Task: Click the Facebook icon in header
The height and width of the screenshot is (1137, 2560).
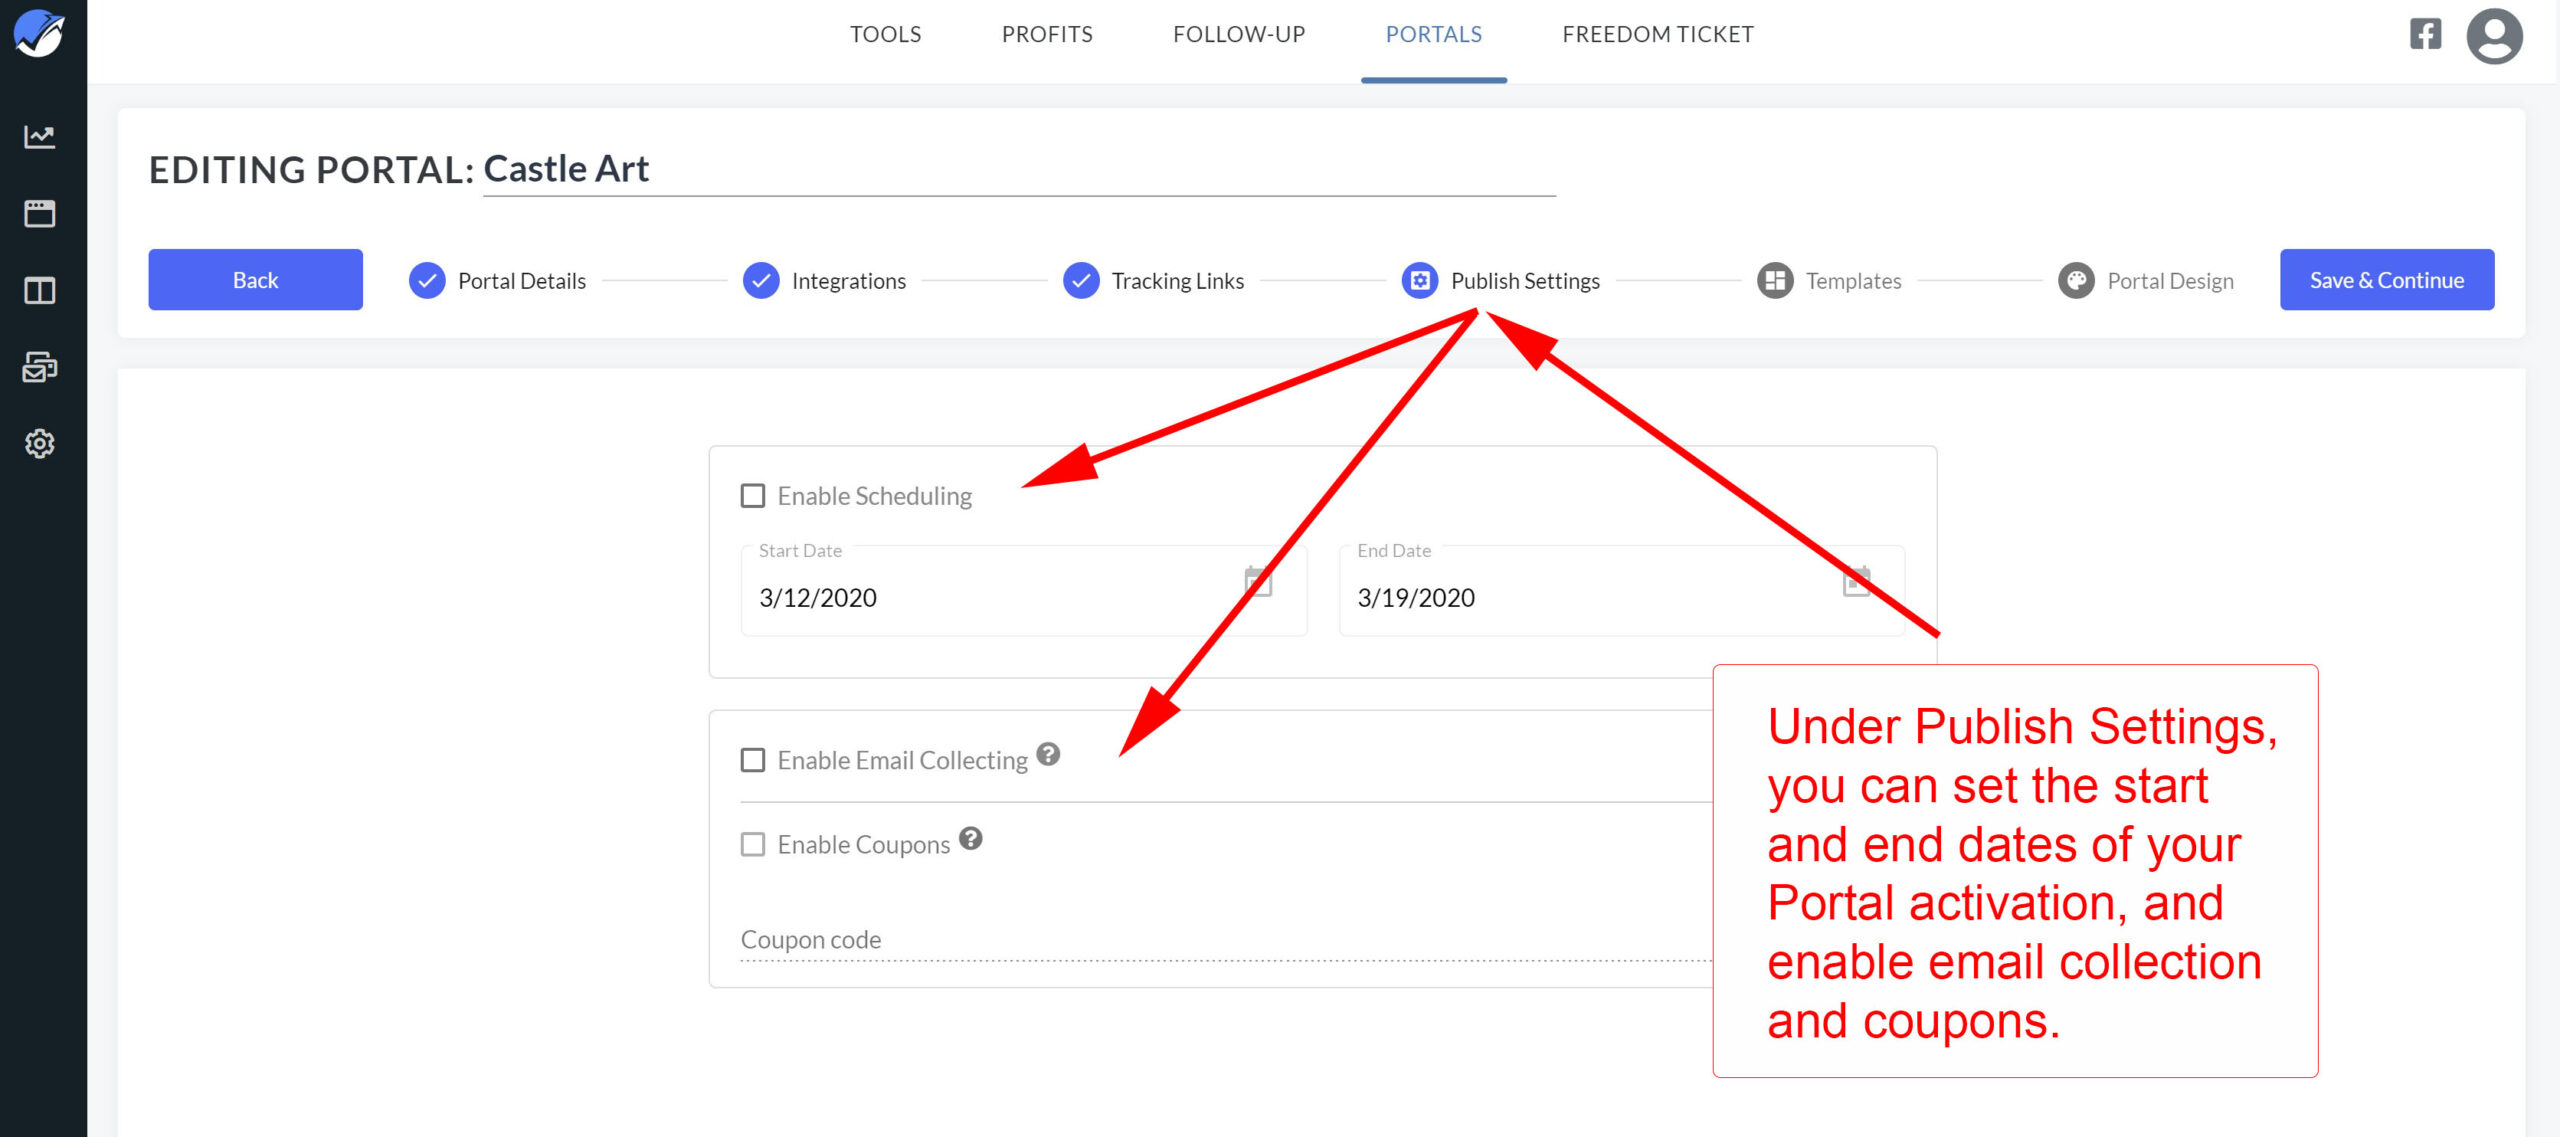Action: click(x=2425, y=34)
